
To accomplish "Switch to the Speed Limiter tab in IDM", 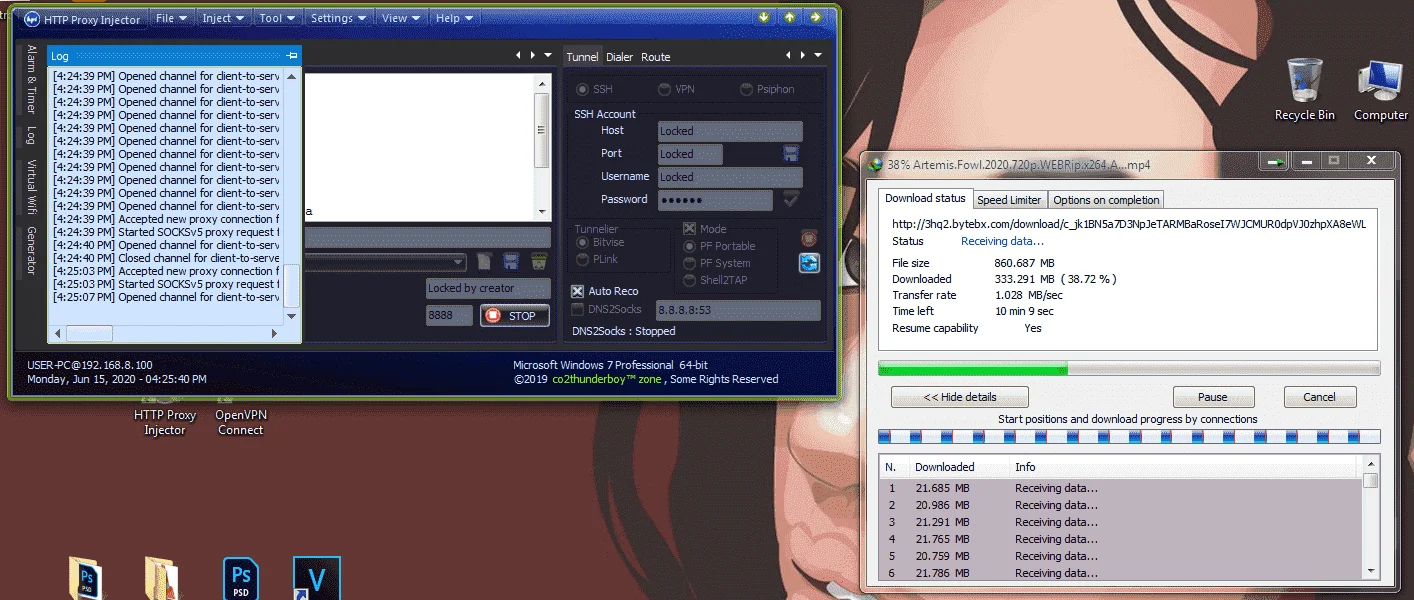I will pos(1009,200).
